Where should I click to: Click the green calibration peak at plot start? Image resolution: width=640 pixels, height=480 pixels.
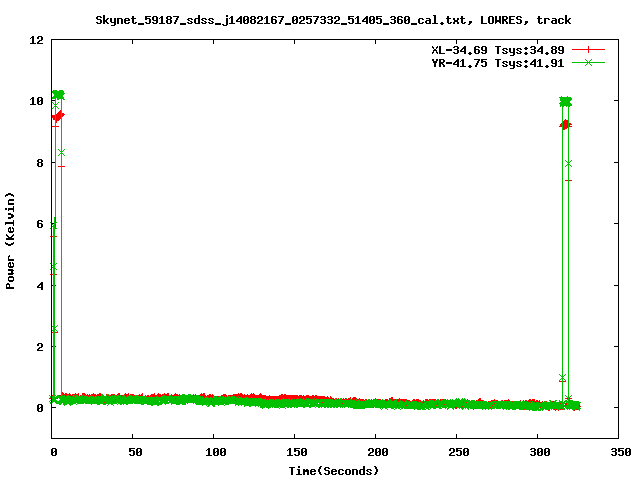(x=58, y=95)
